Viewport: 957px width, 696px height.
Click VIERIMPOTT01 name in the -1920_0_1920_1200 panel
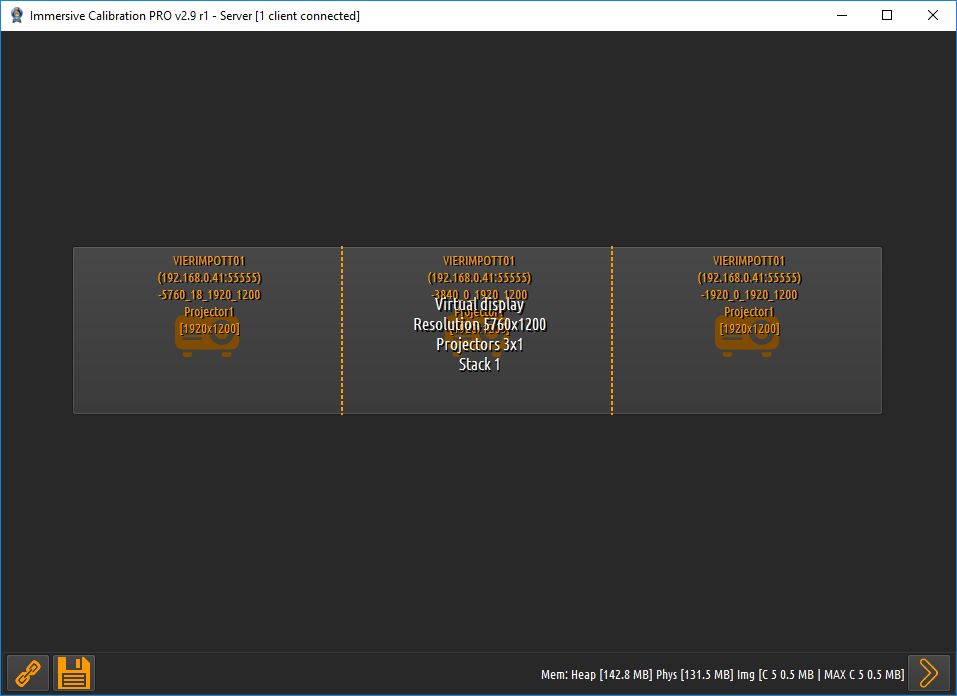(749, 261)
